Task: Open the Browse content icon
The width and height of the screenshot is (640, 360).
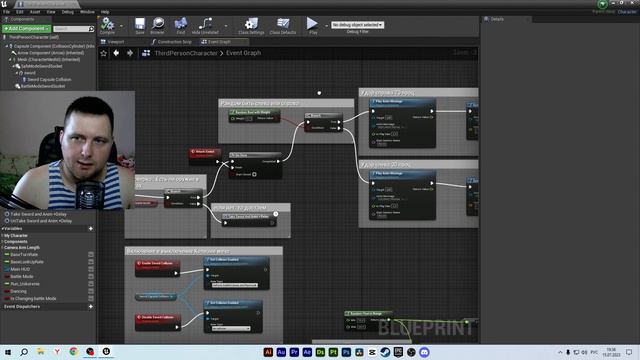Action: [158, 23]
